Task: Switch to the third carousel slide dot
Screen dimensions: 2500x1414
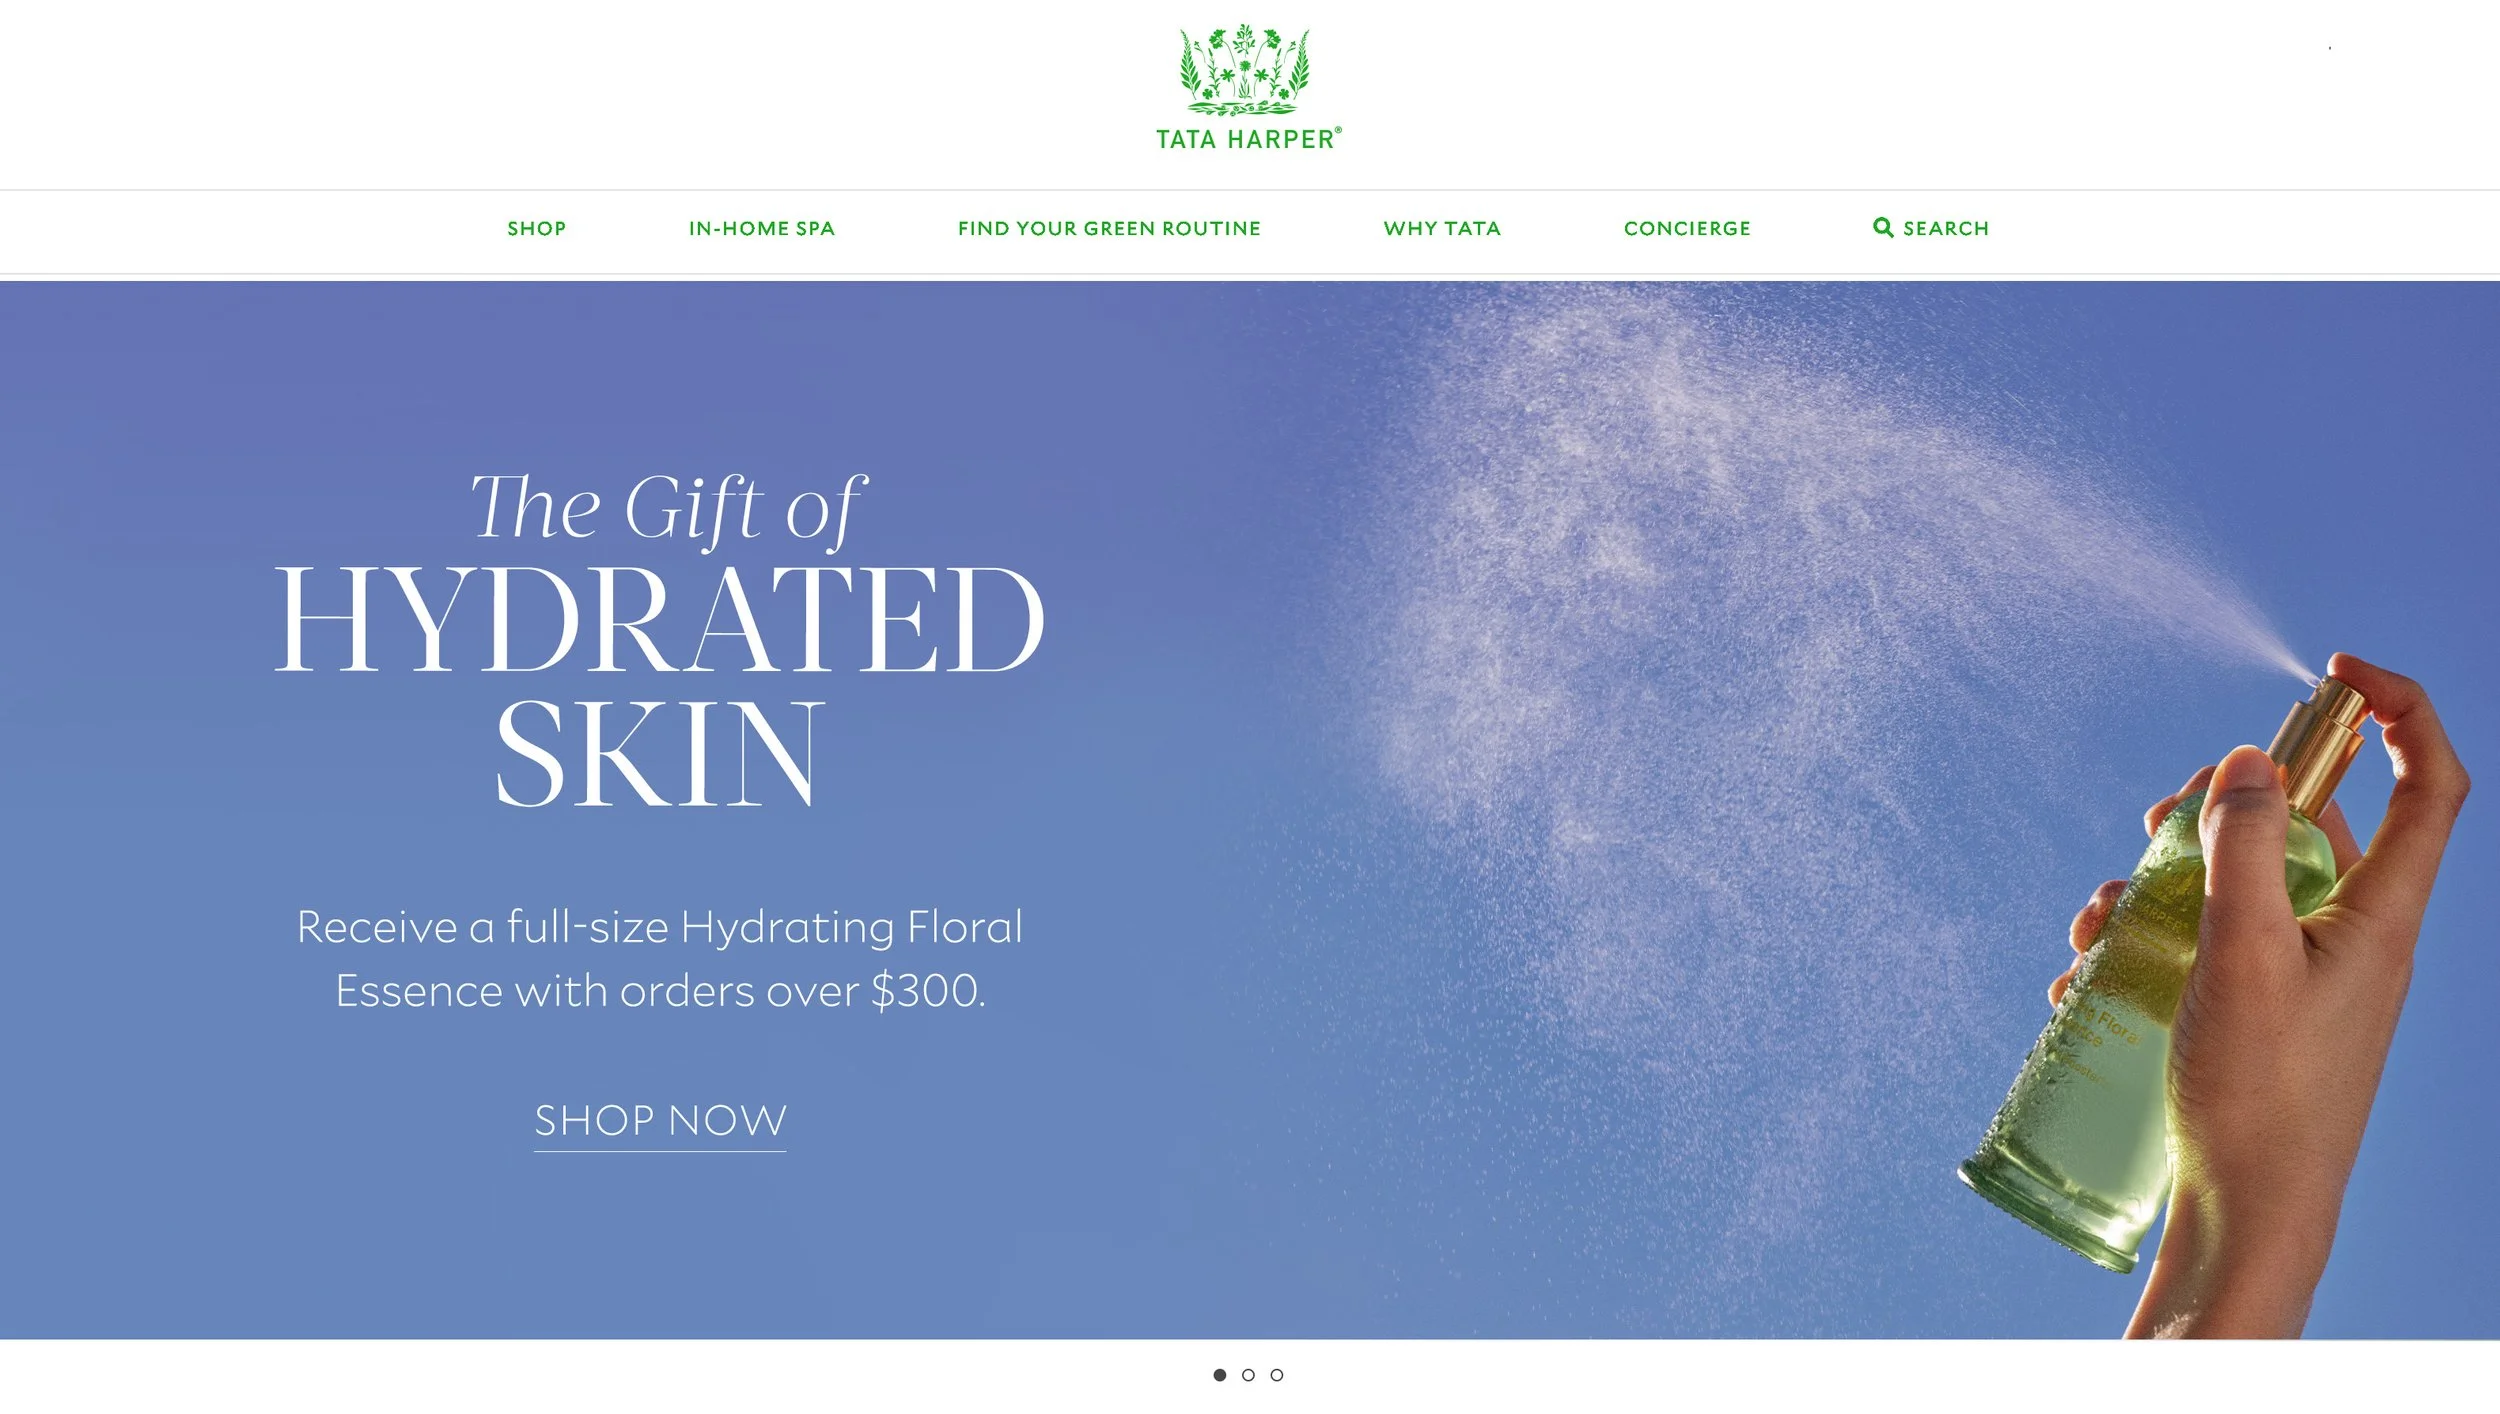Action: [1277, 1375]
